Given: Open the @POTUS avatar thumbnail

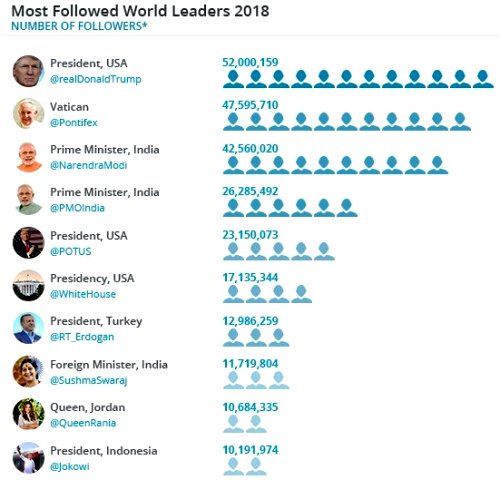Looking at the screenshot, I should [28, 243].
